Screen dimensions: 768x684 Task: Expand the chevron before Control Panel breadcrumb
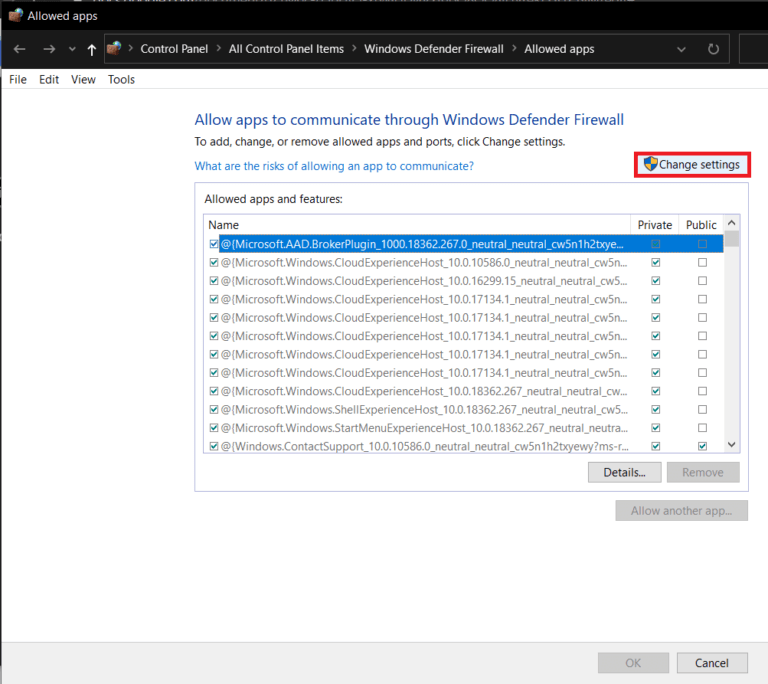pyautogui.click(x=131, y=49)
